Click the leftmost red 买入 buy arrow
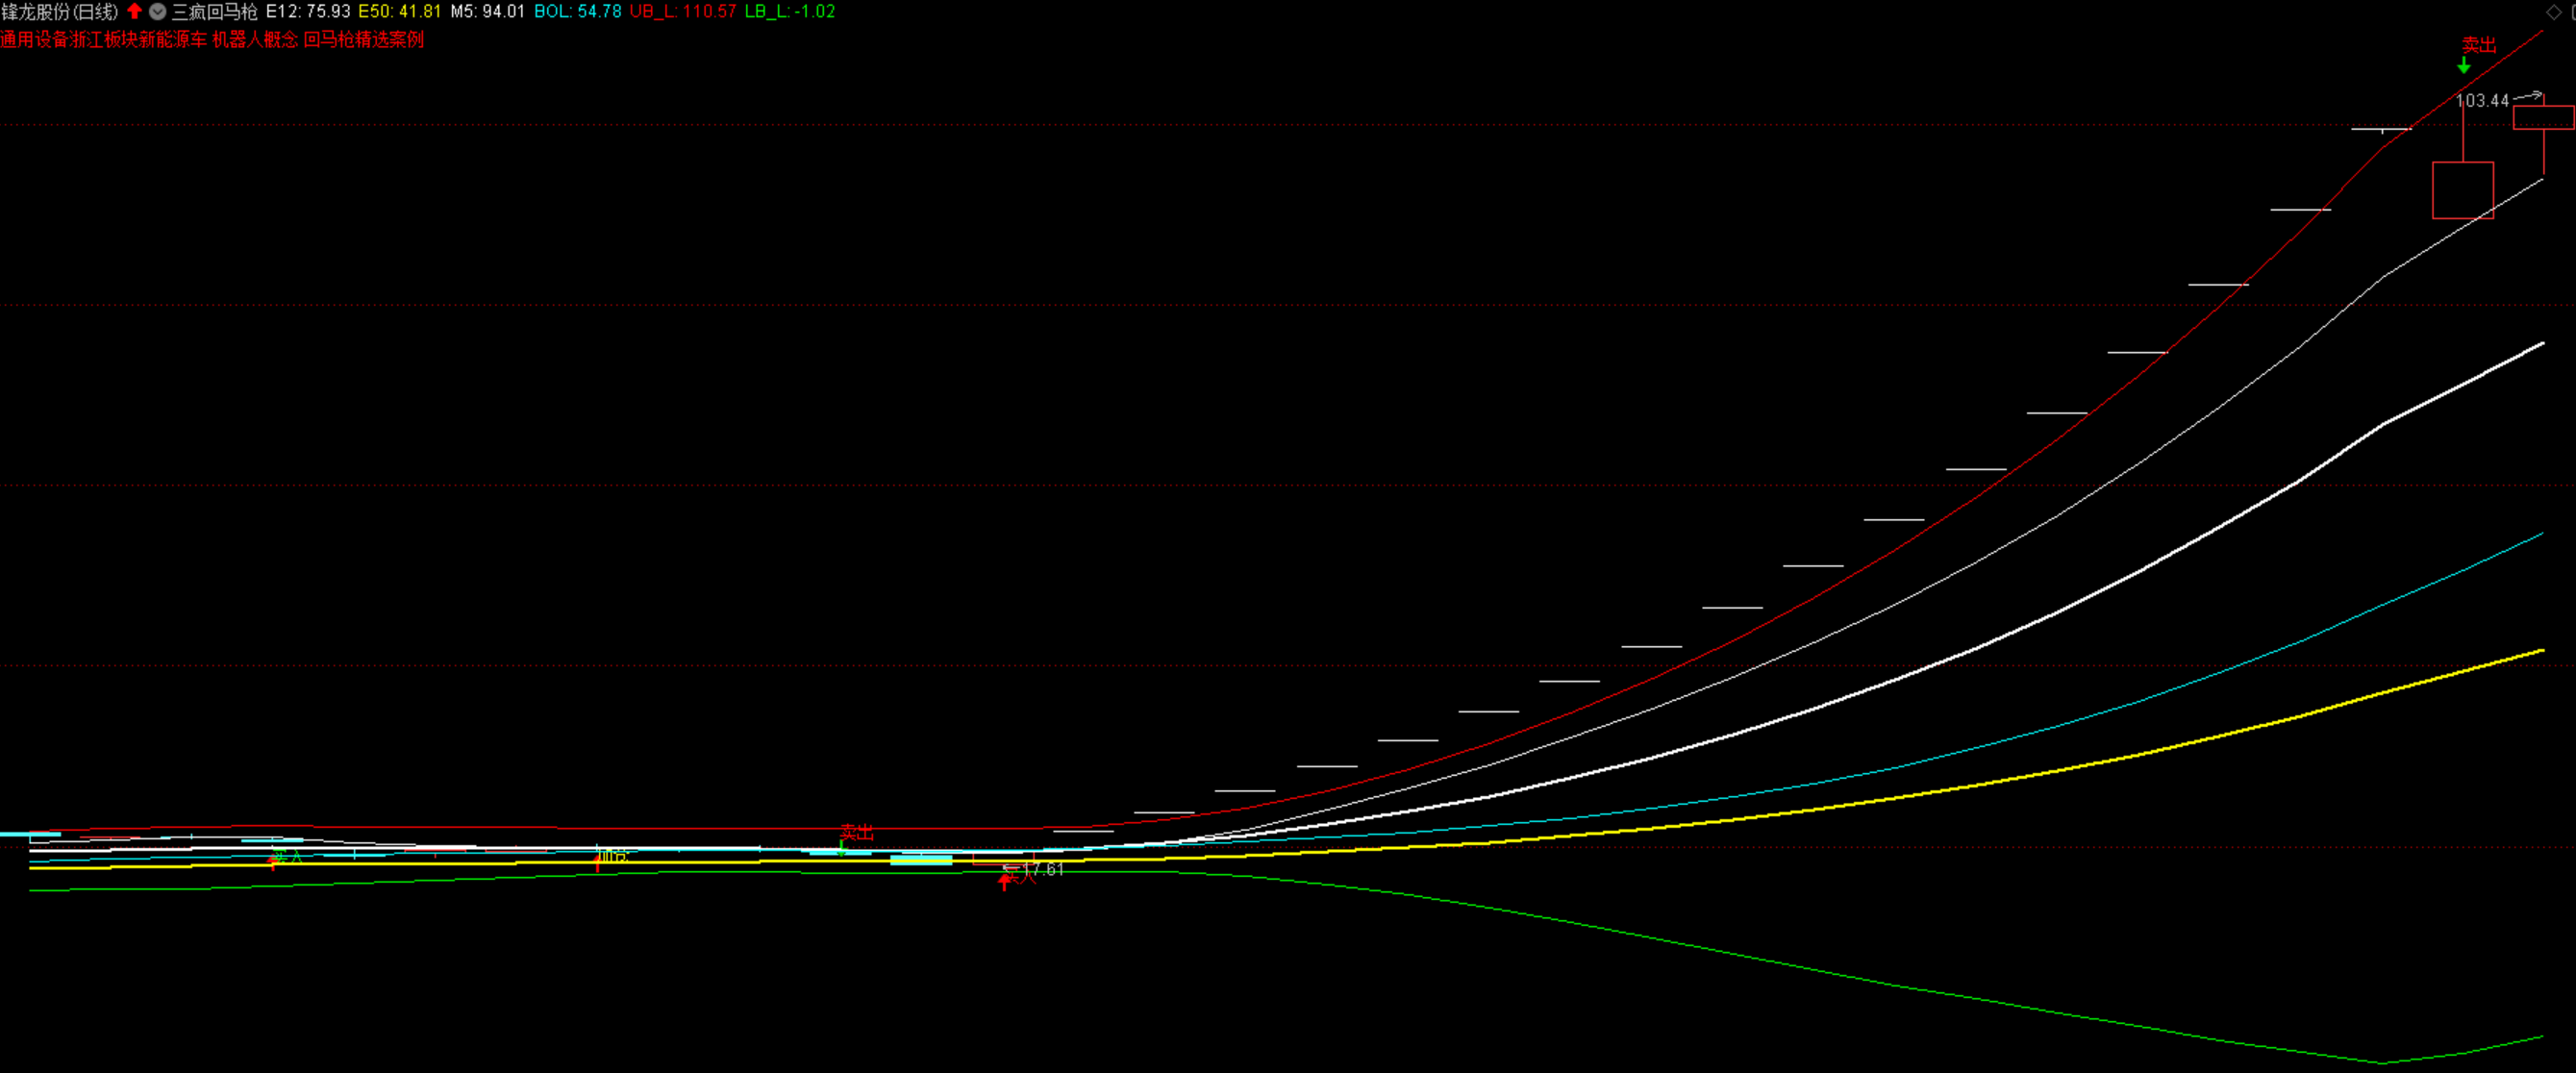 273,862
